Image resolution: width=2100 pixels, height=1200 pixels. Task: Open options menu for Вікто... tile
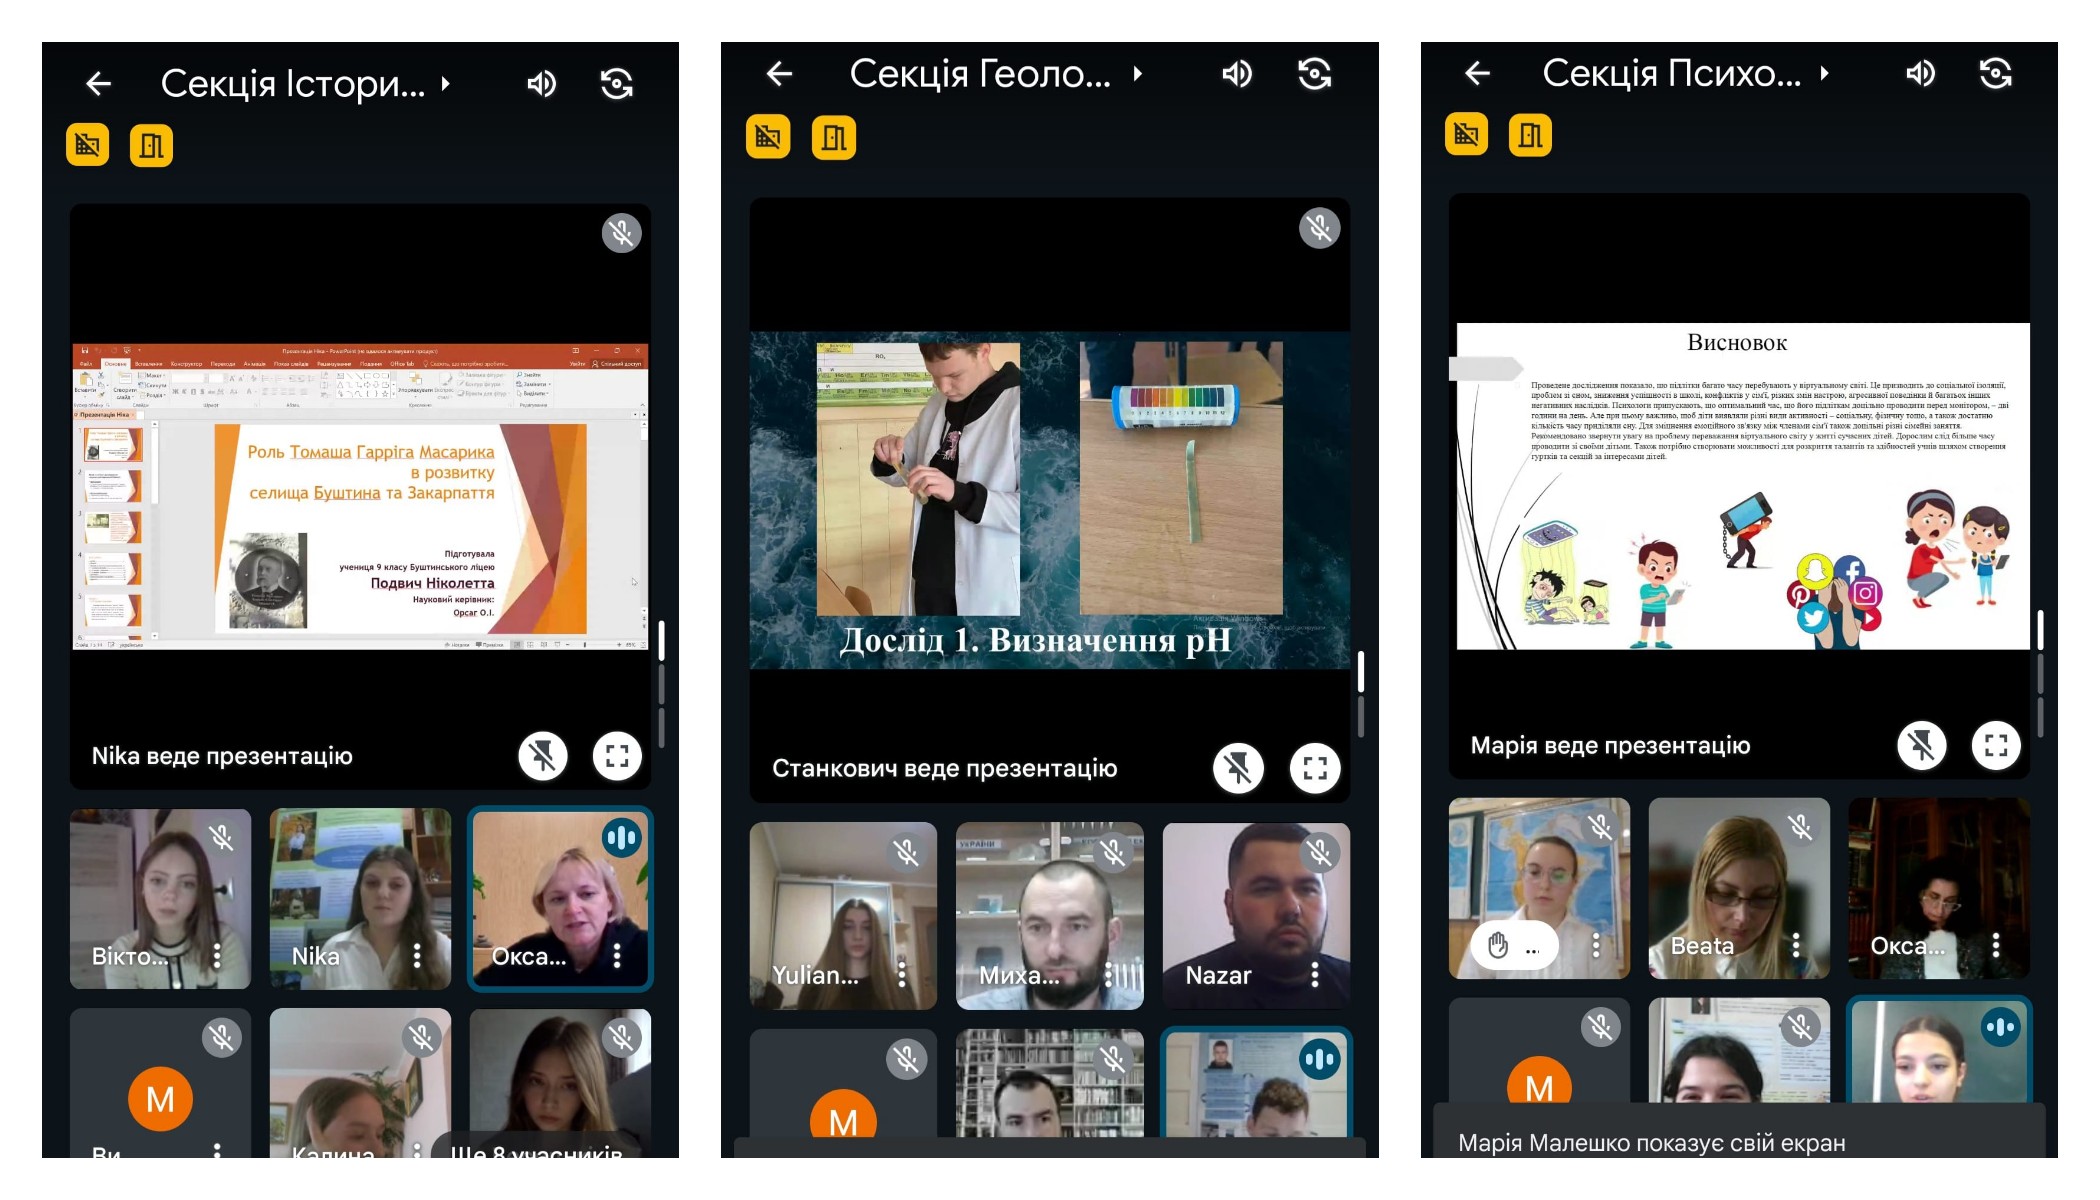(217, 956)
